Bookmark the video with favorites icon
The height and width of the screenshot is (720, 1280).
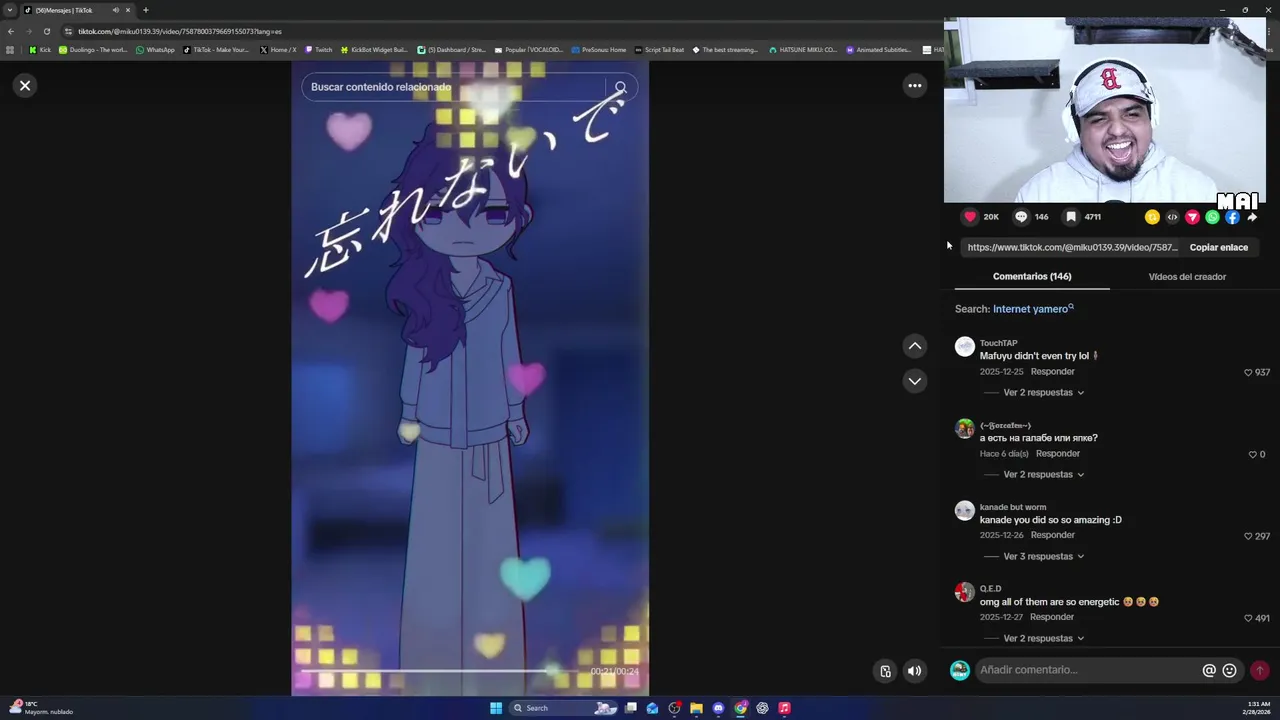pos(1071,217)
